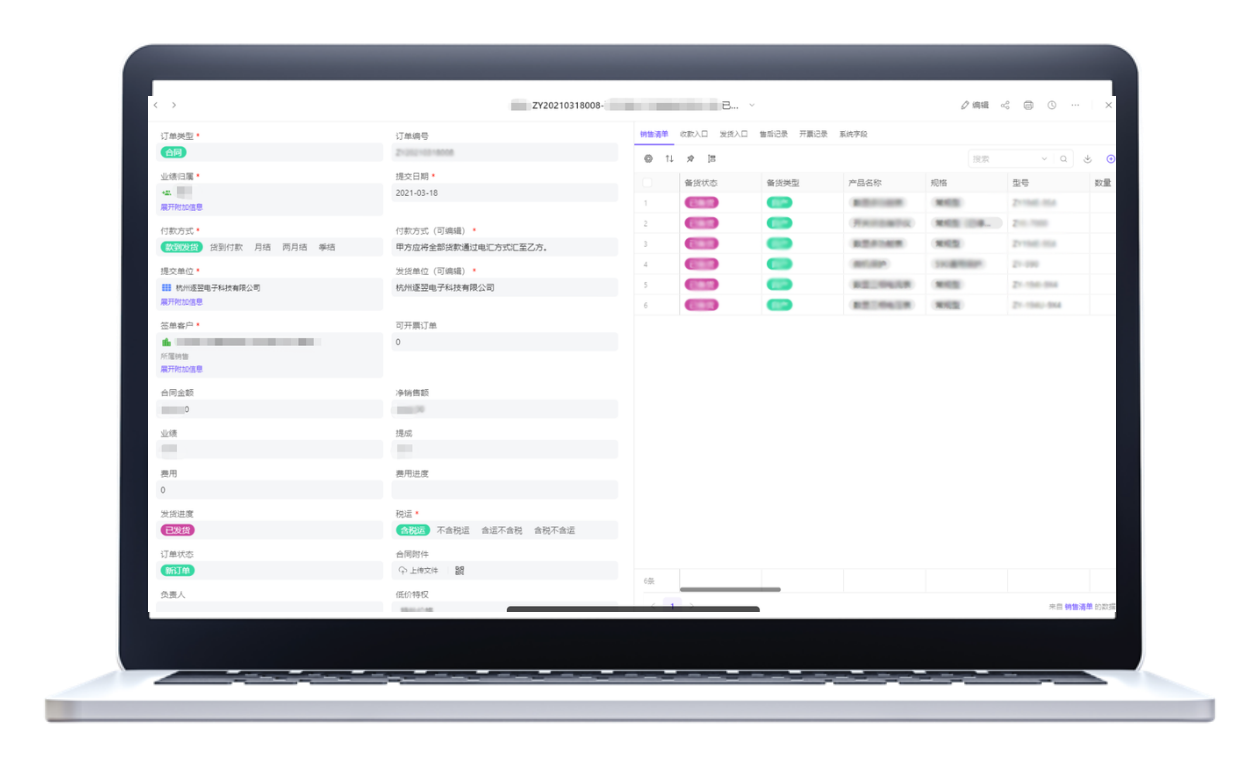Click the print icon in header
Screen dimensions: 1260x764
click(x=1028, y=105)
